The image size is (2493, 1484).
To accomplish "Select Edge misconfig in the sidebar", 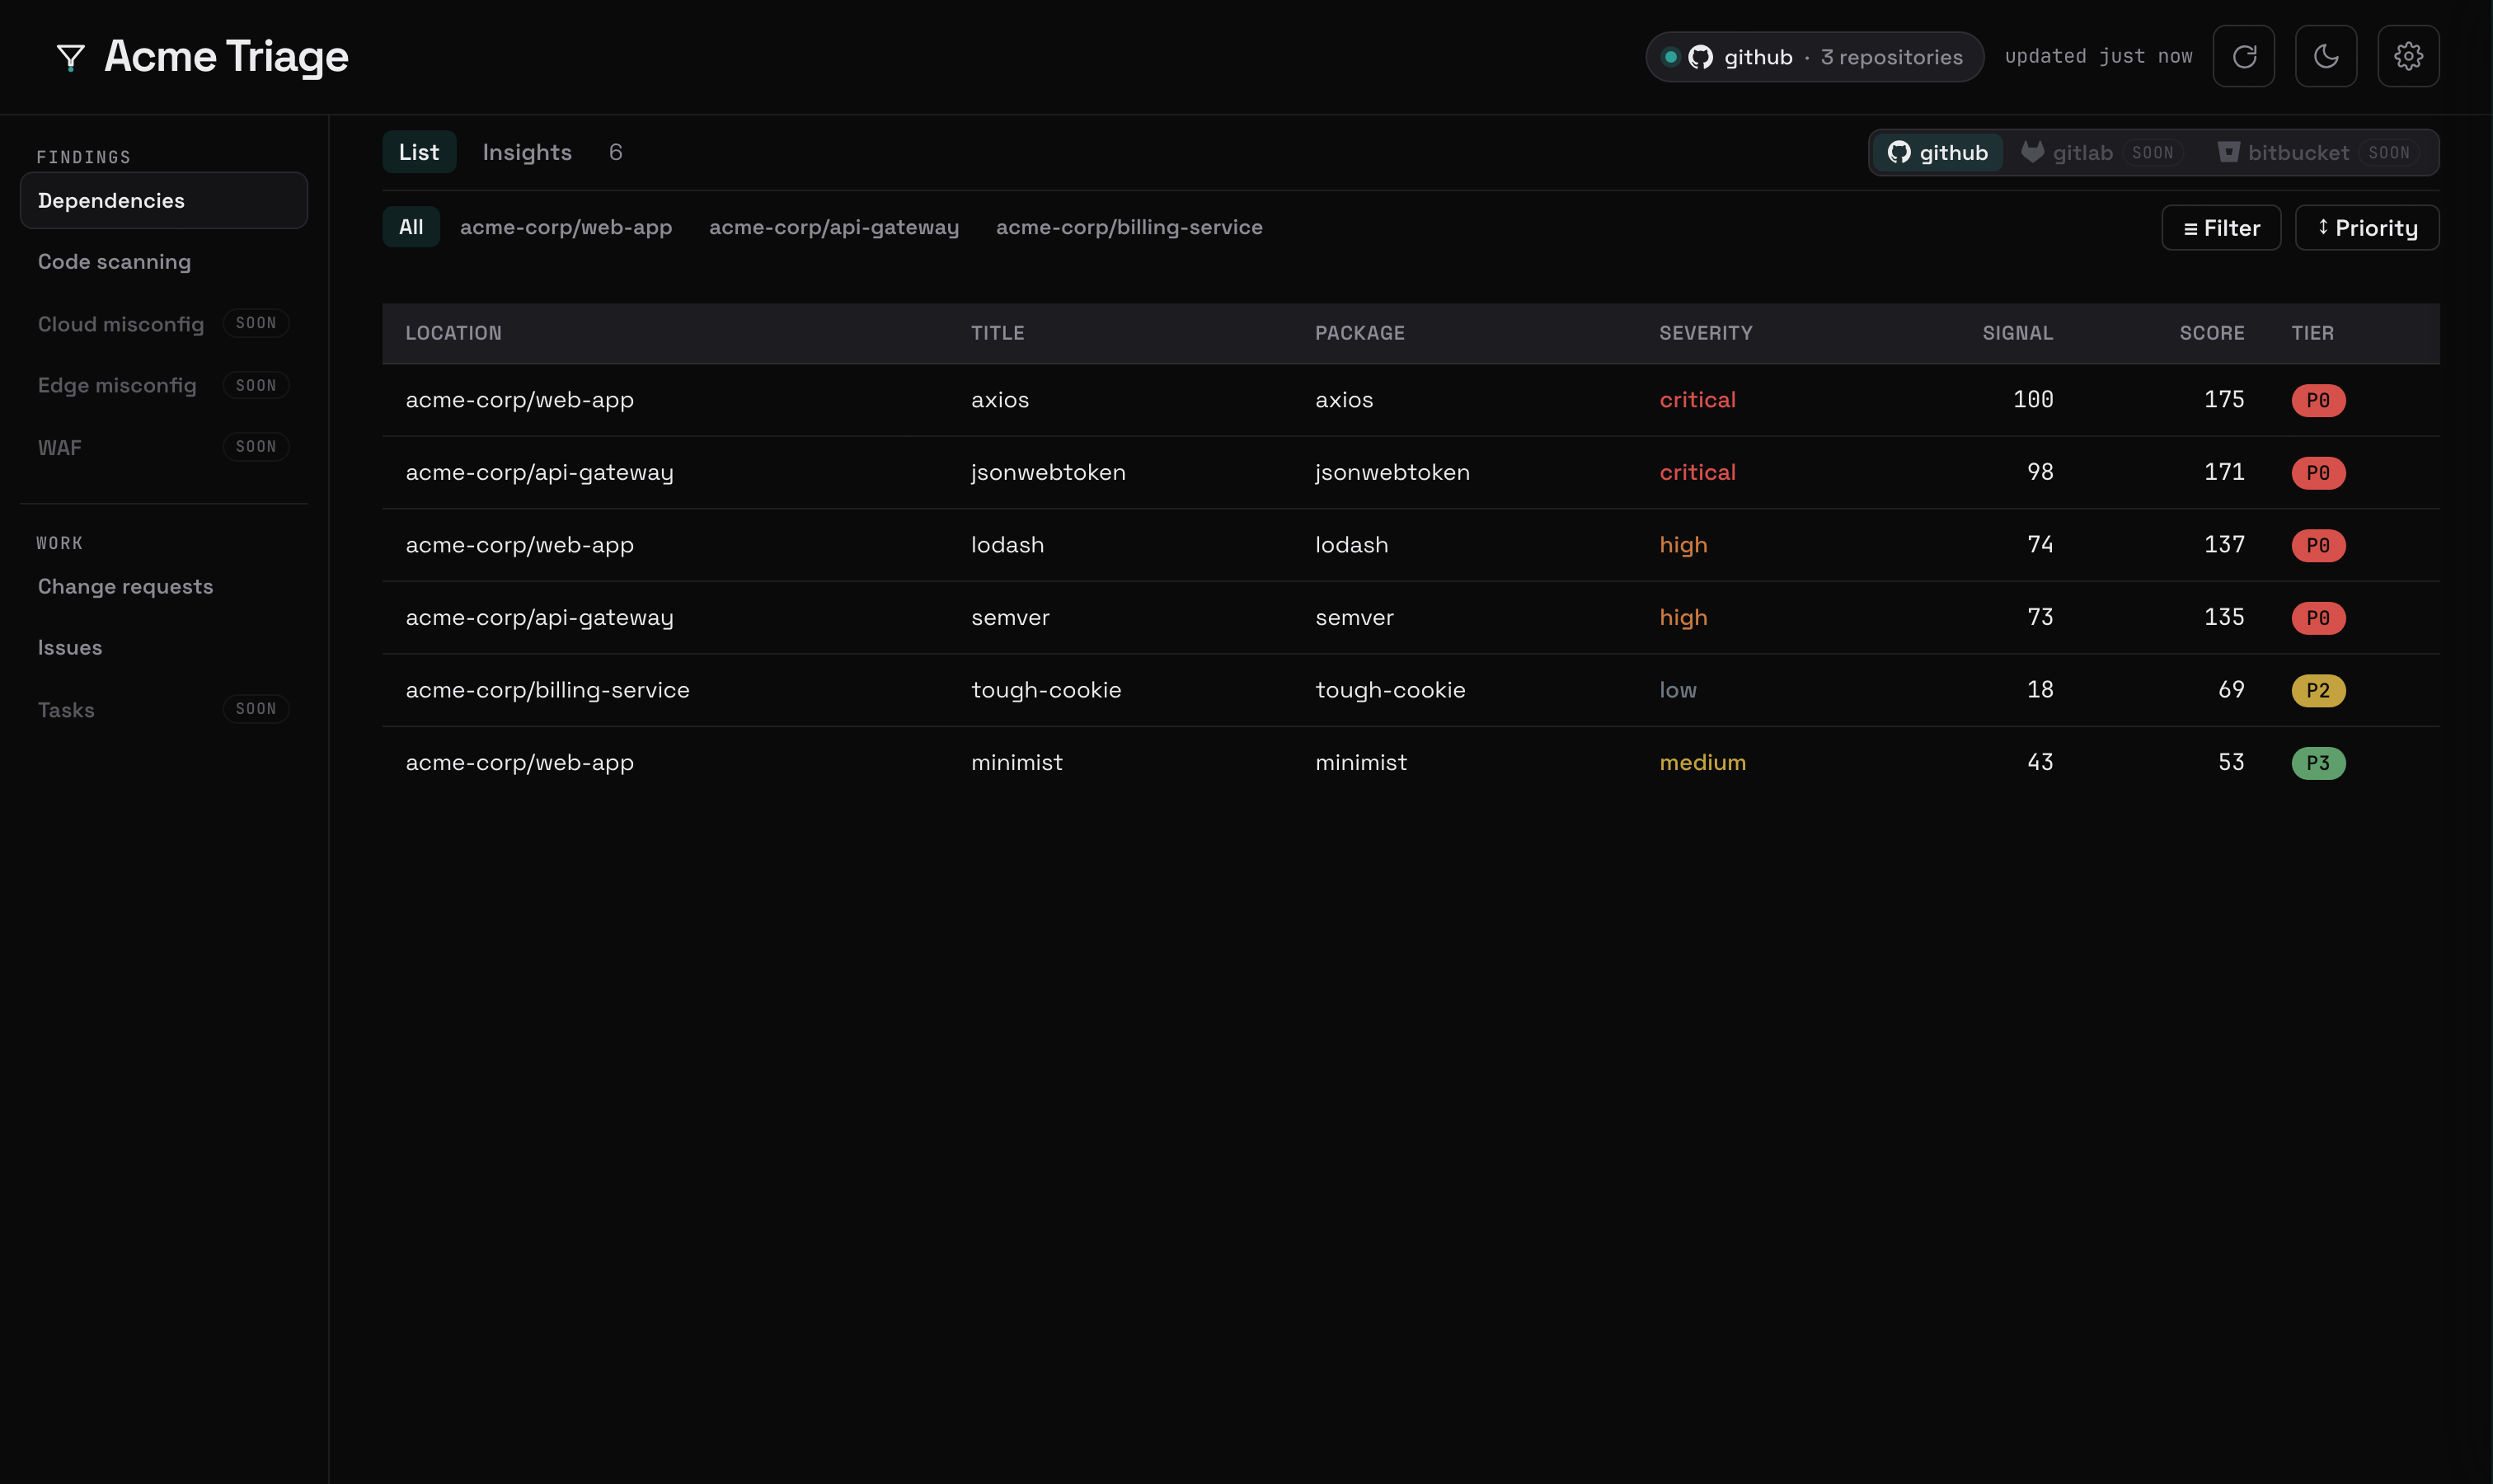I will click(164, 385).
